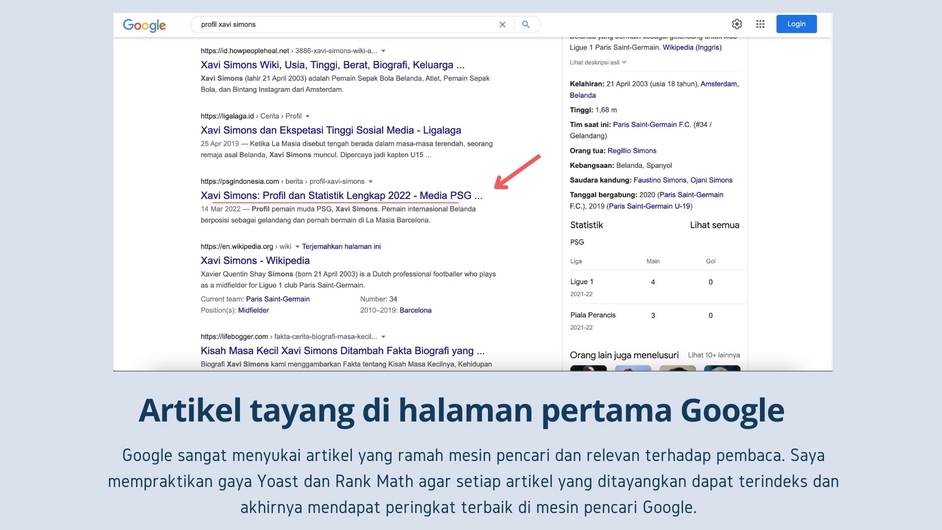942x530 pixels.
Task: Click 'Regillio Simons' parent link
Action: click(632, 151)
